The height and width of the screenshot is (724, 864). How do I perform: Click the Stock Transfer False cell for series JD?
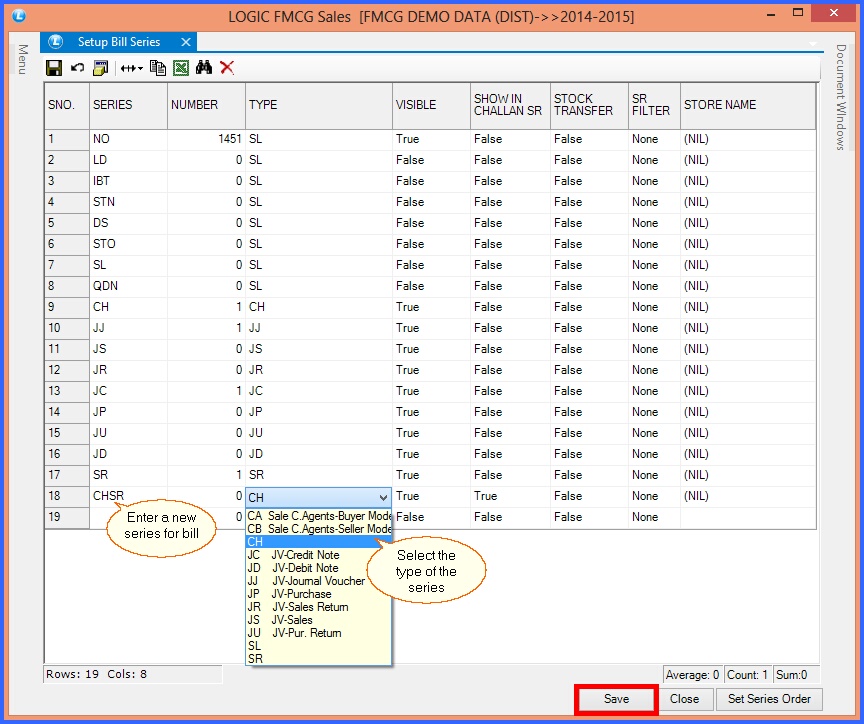tap(589, 454)
